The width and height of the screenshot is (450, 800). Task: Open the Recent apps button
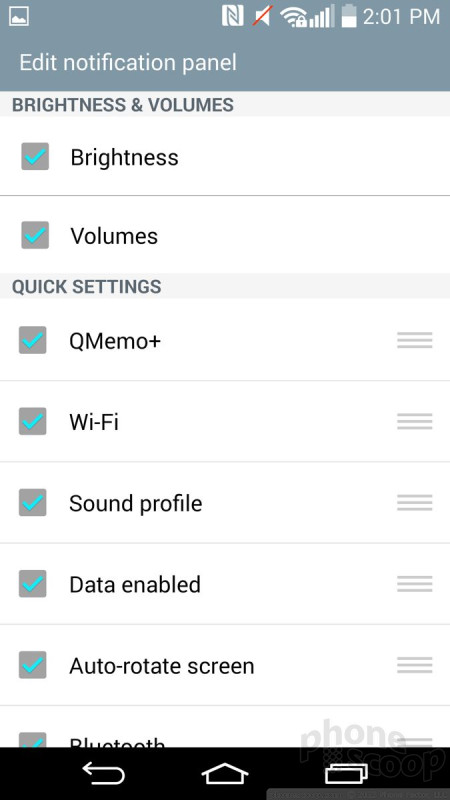tap(346, 773)
